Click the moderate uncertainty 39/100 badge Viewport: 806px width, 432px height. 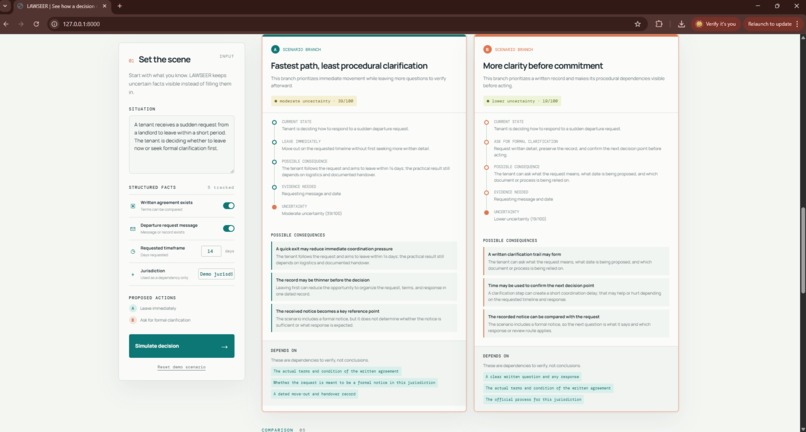(314, 101)
